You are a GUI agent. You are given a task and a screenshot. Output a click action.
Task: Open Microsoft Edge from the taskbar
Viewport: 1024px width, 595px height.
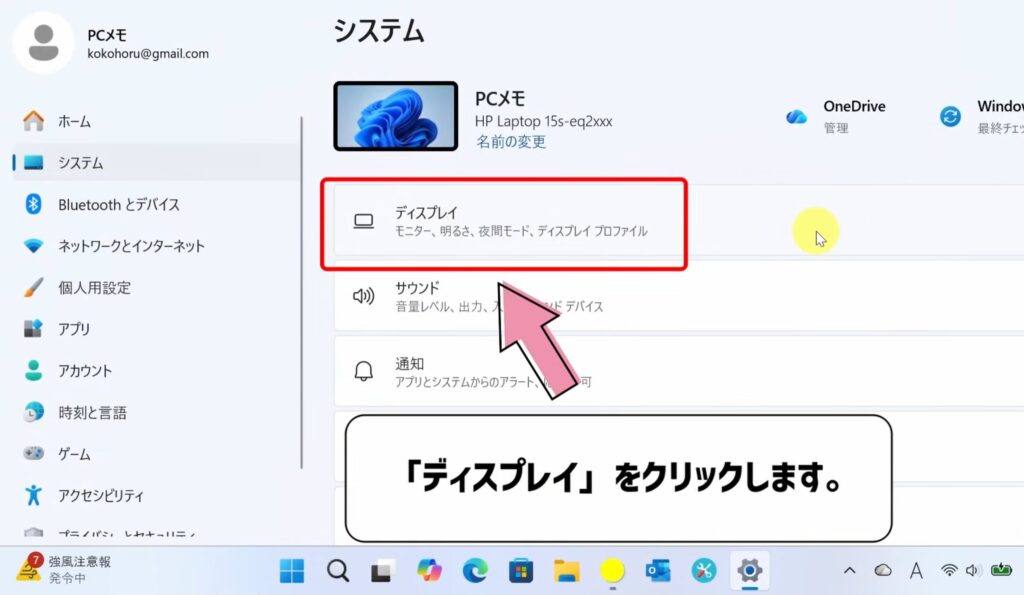point(476,571)
